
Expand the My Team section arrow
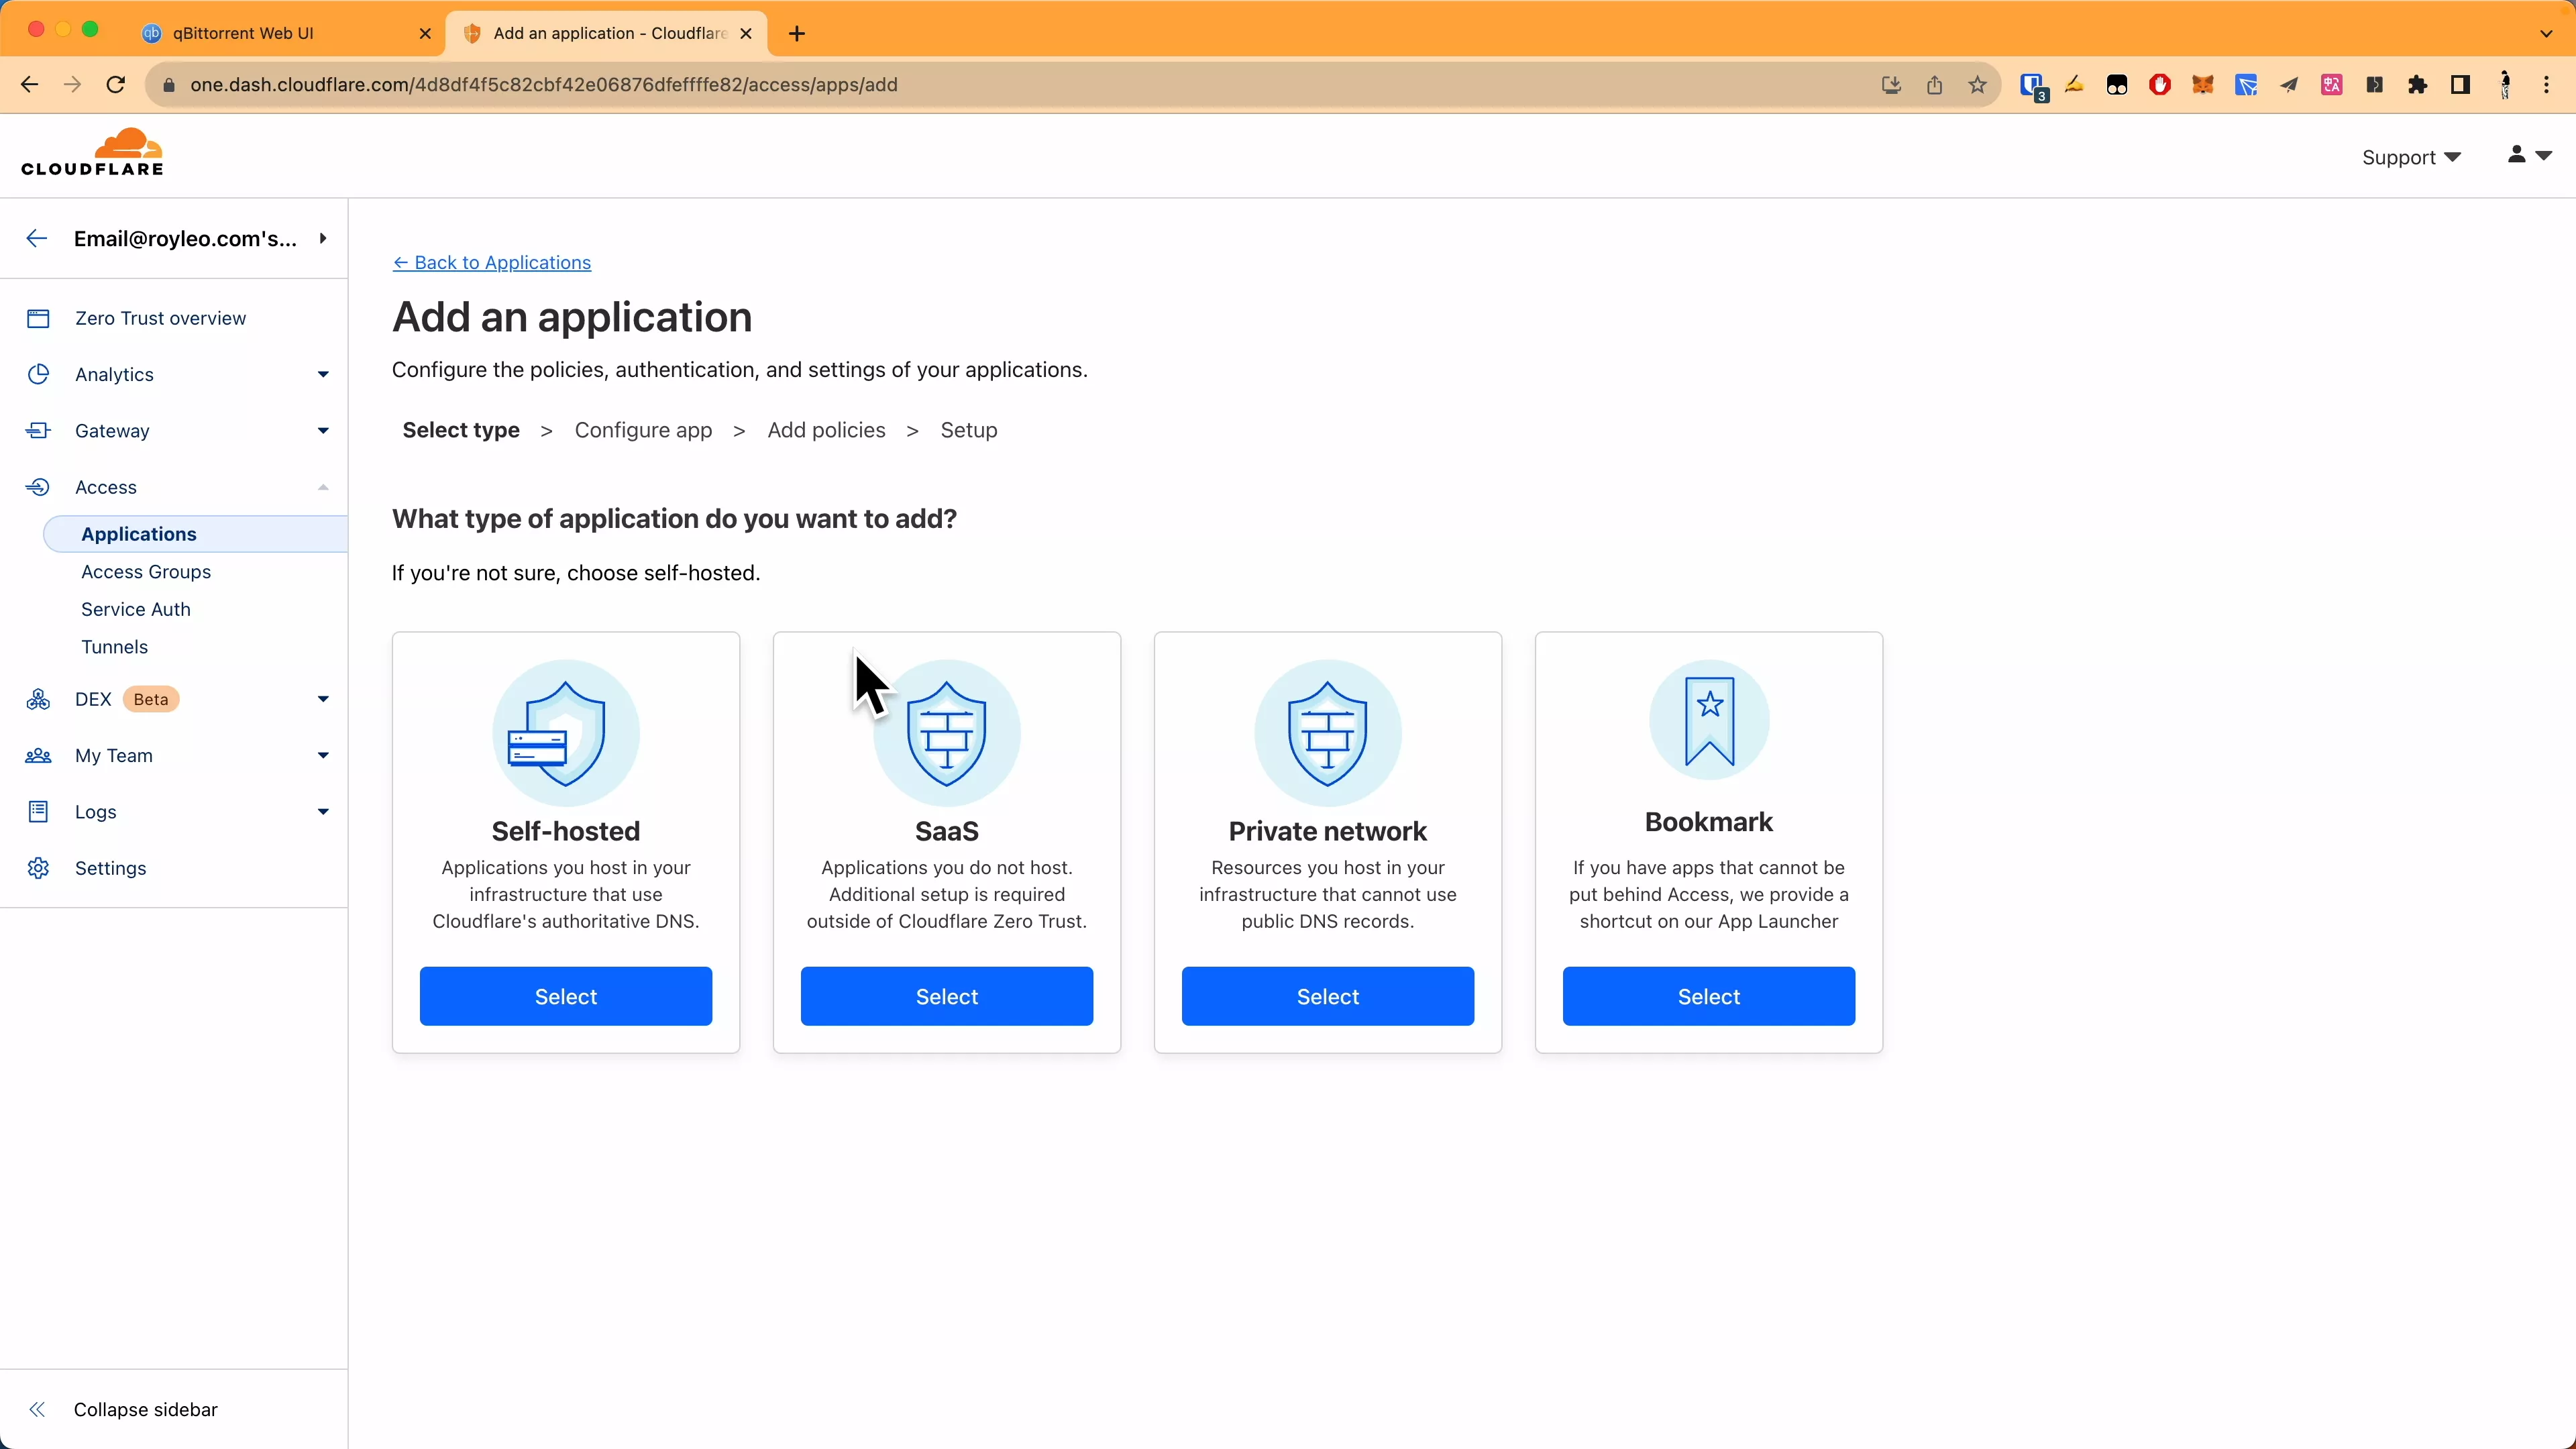click(323, 756)
